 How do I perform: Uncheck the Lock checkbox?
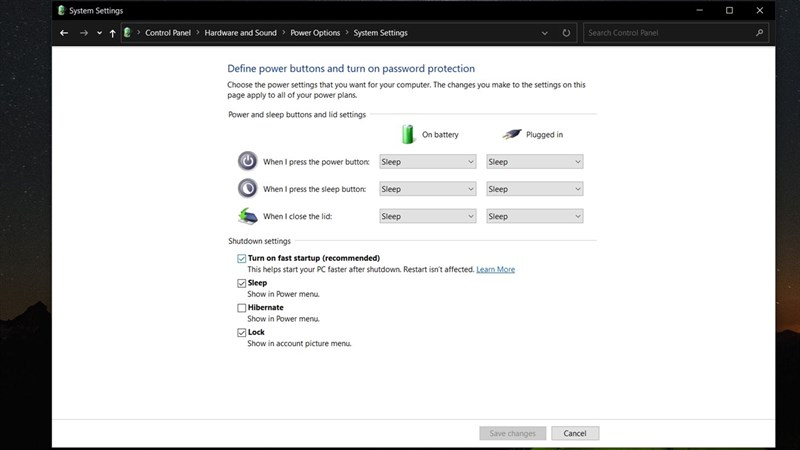coord(241,333)
